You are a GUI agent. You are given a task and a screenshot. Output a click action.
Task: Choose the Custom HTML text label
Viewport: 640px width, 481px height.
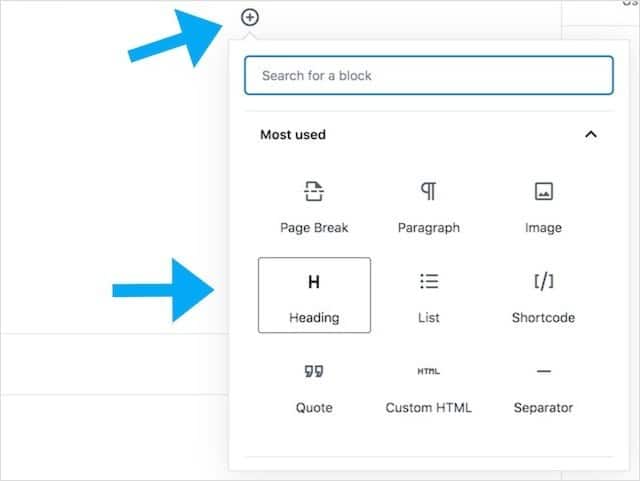[x=429, y=408]
